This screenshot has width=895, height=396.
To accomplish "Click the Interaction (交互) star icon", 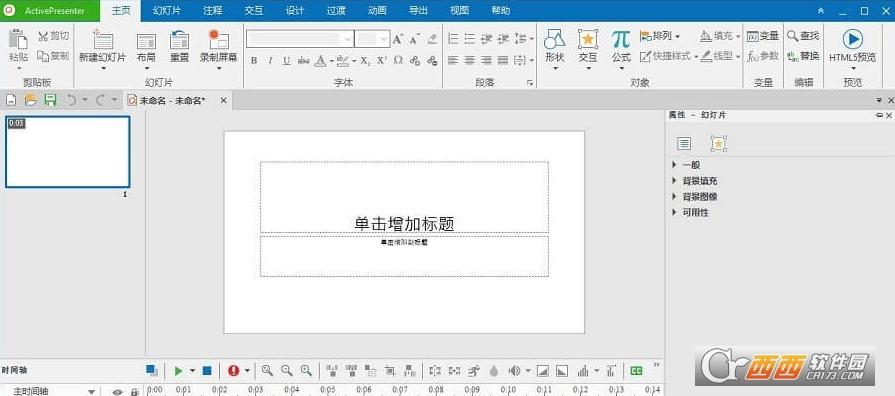I will point(587,40).
